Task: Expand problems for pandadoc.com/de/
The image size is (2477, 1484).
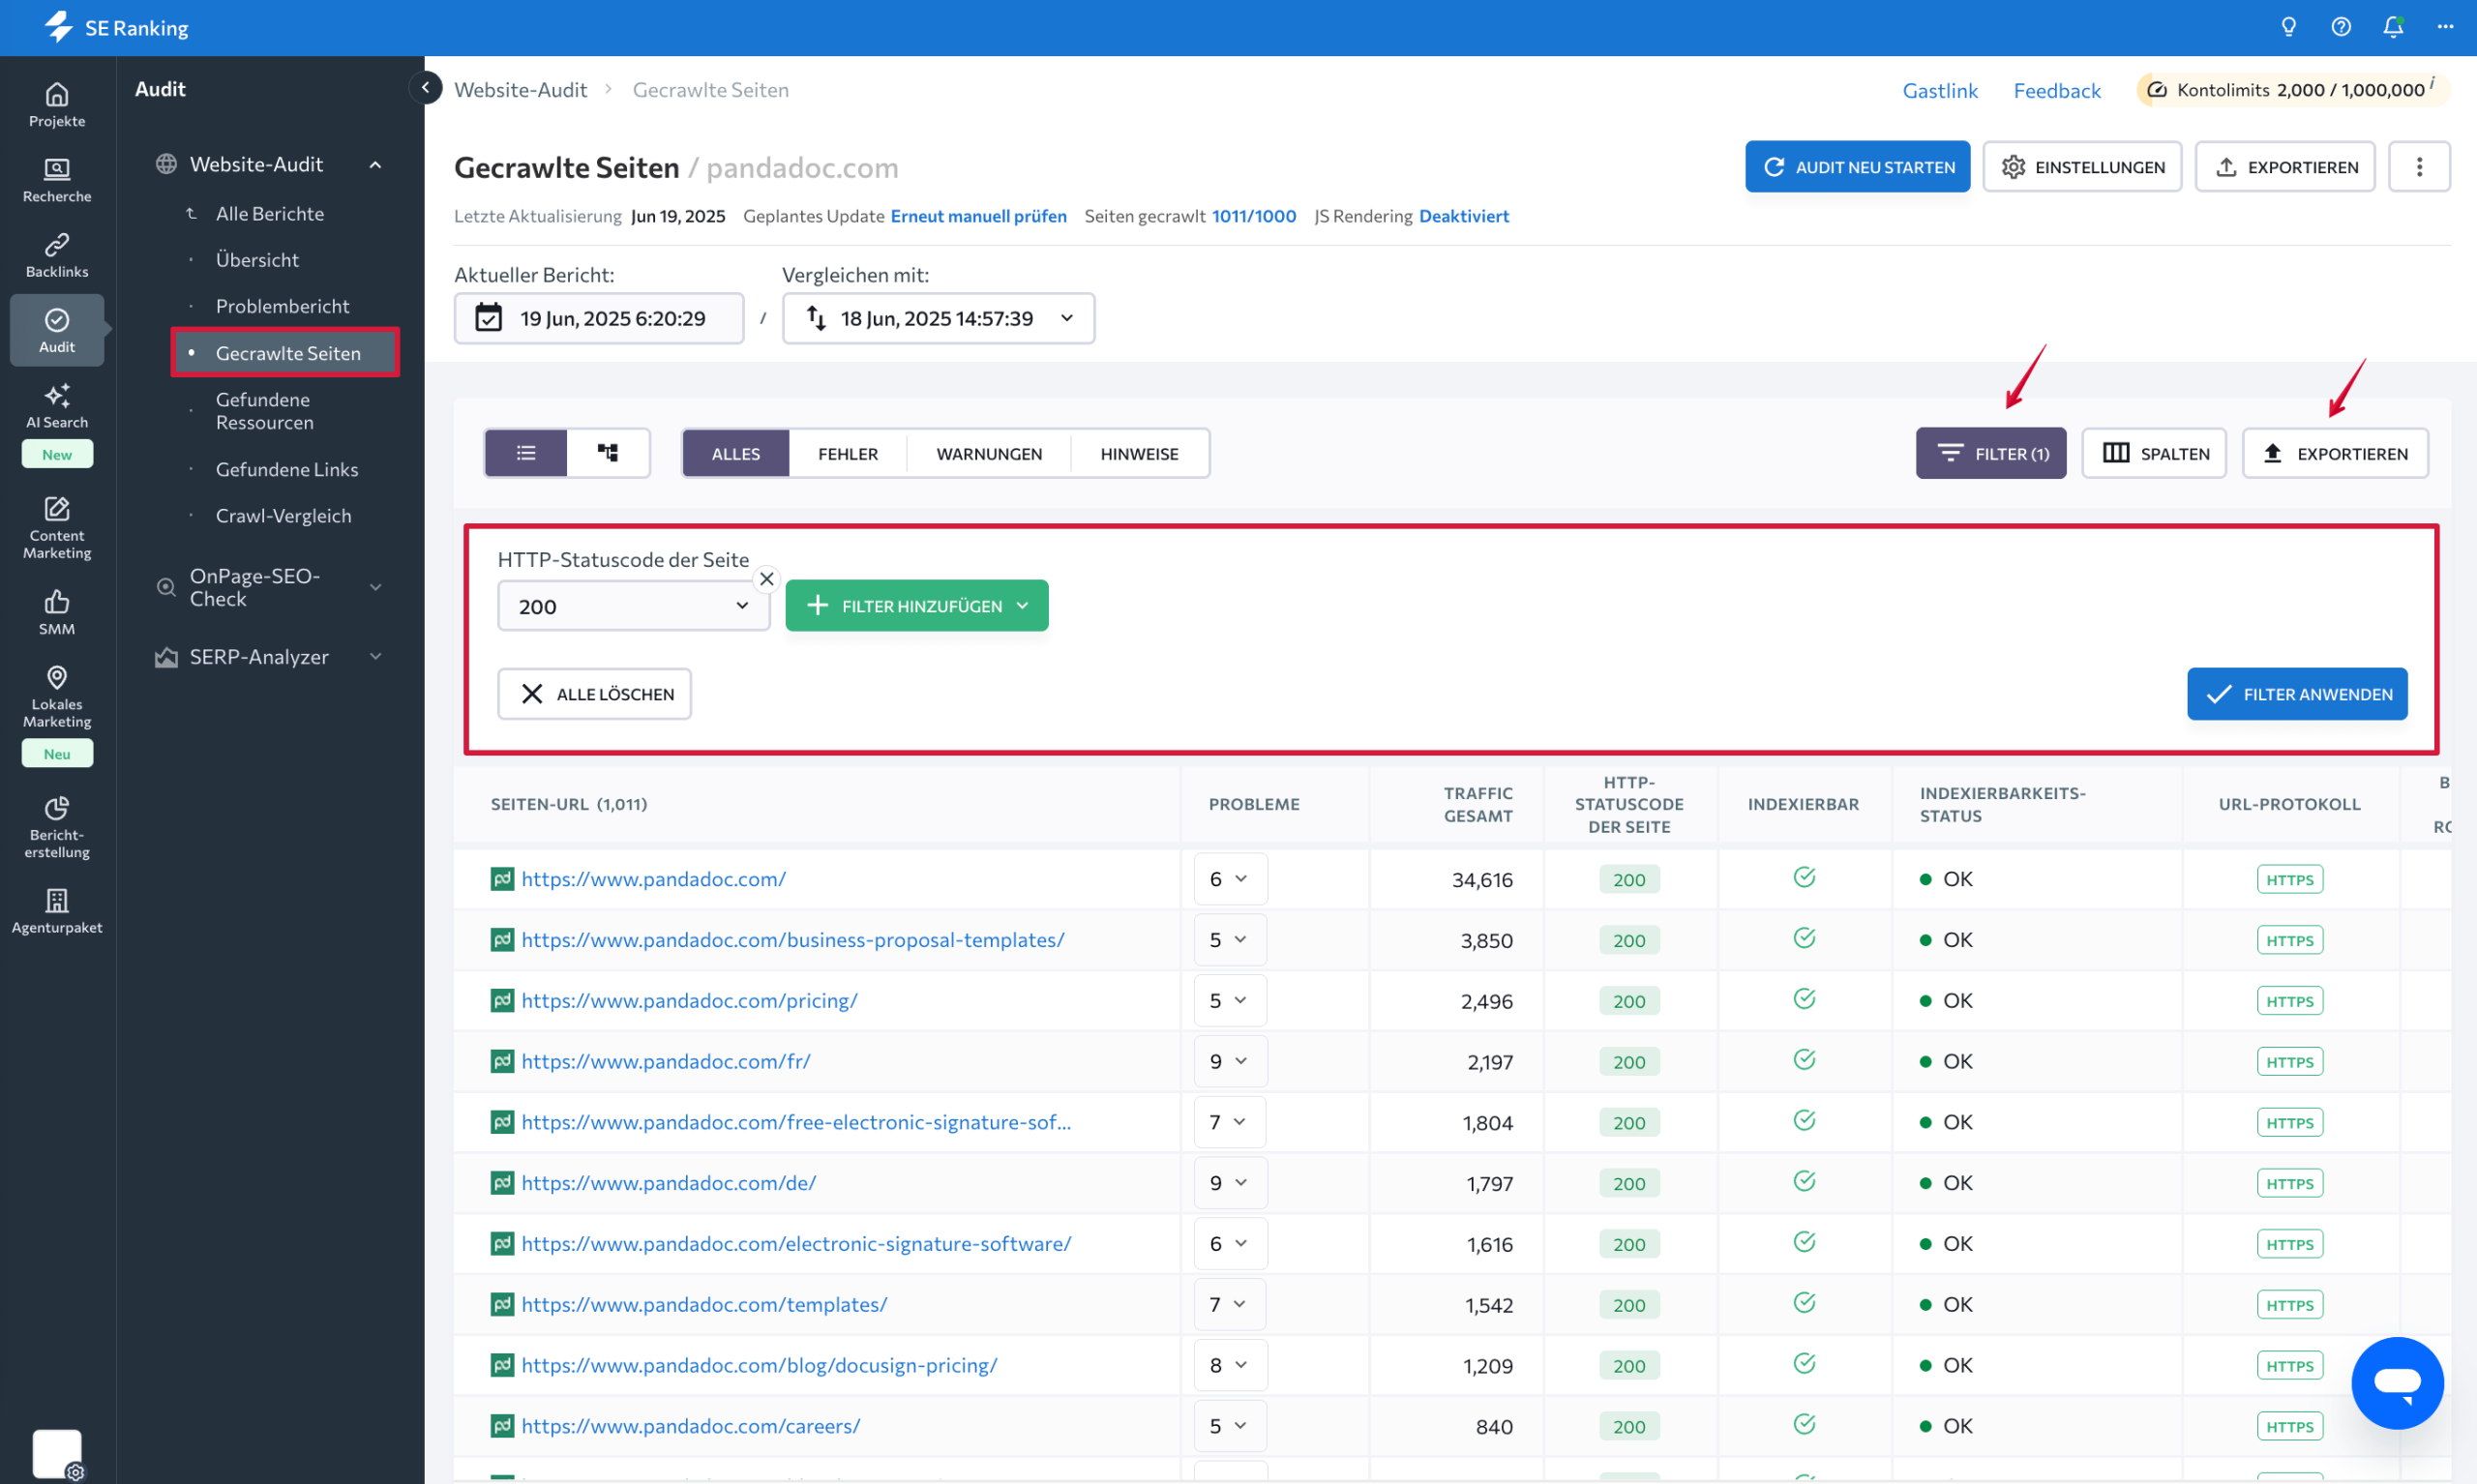Action: click(x=1230, y=1183)
